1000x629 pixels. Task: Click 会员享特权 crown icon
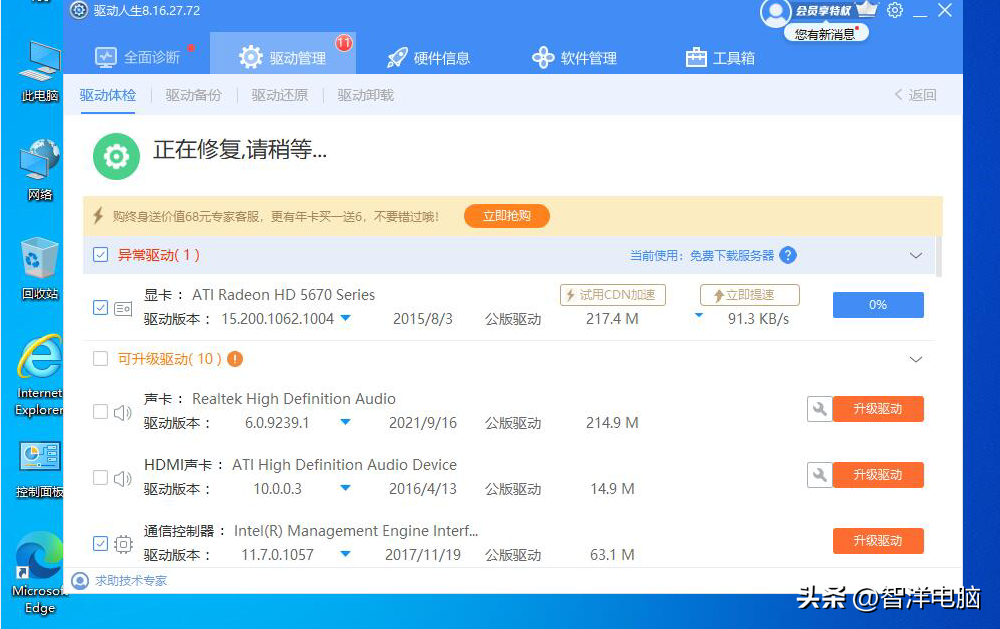pyautogui.click(x=866, y=9)
